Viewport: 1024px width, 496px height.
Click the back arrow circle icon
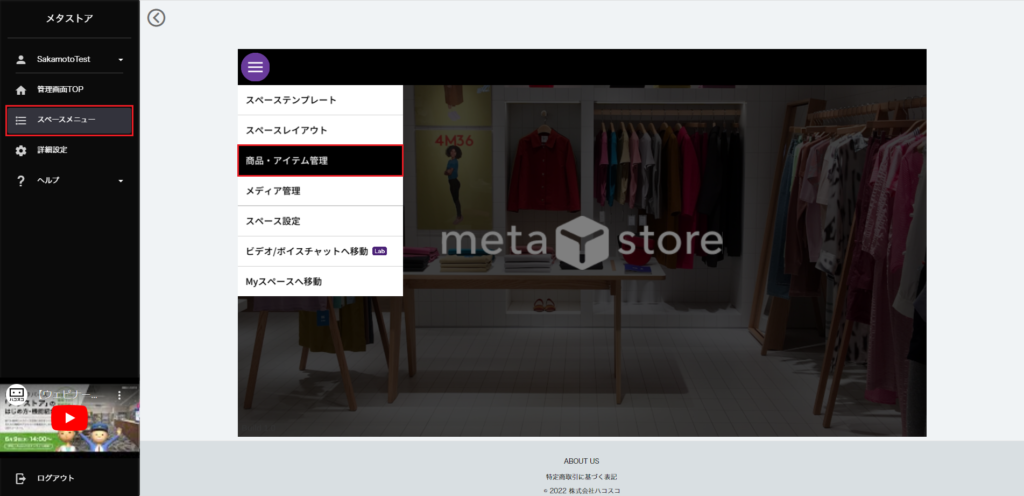coord(156,18)
